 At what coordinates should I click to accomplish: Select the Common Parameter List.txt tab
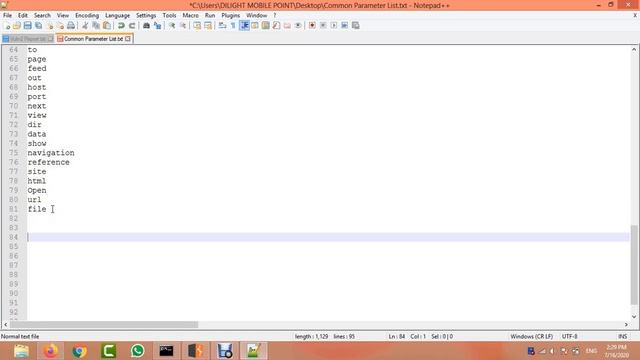coord(93,39)
